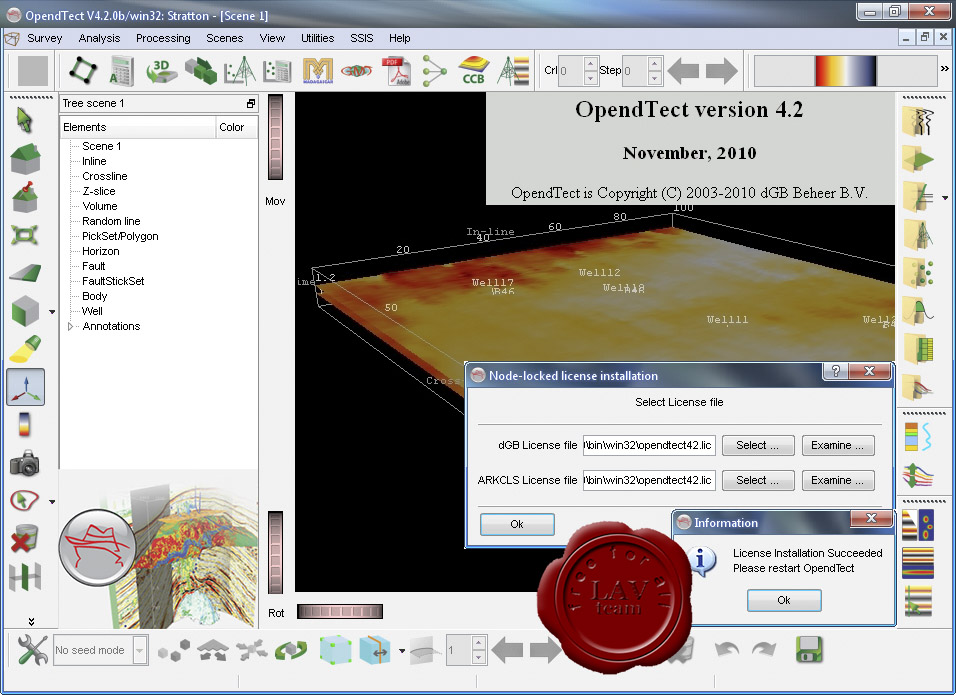Launch the Madagascar plugin icon

click(x=318, y=70)
